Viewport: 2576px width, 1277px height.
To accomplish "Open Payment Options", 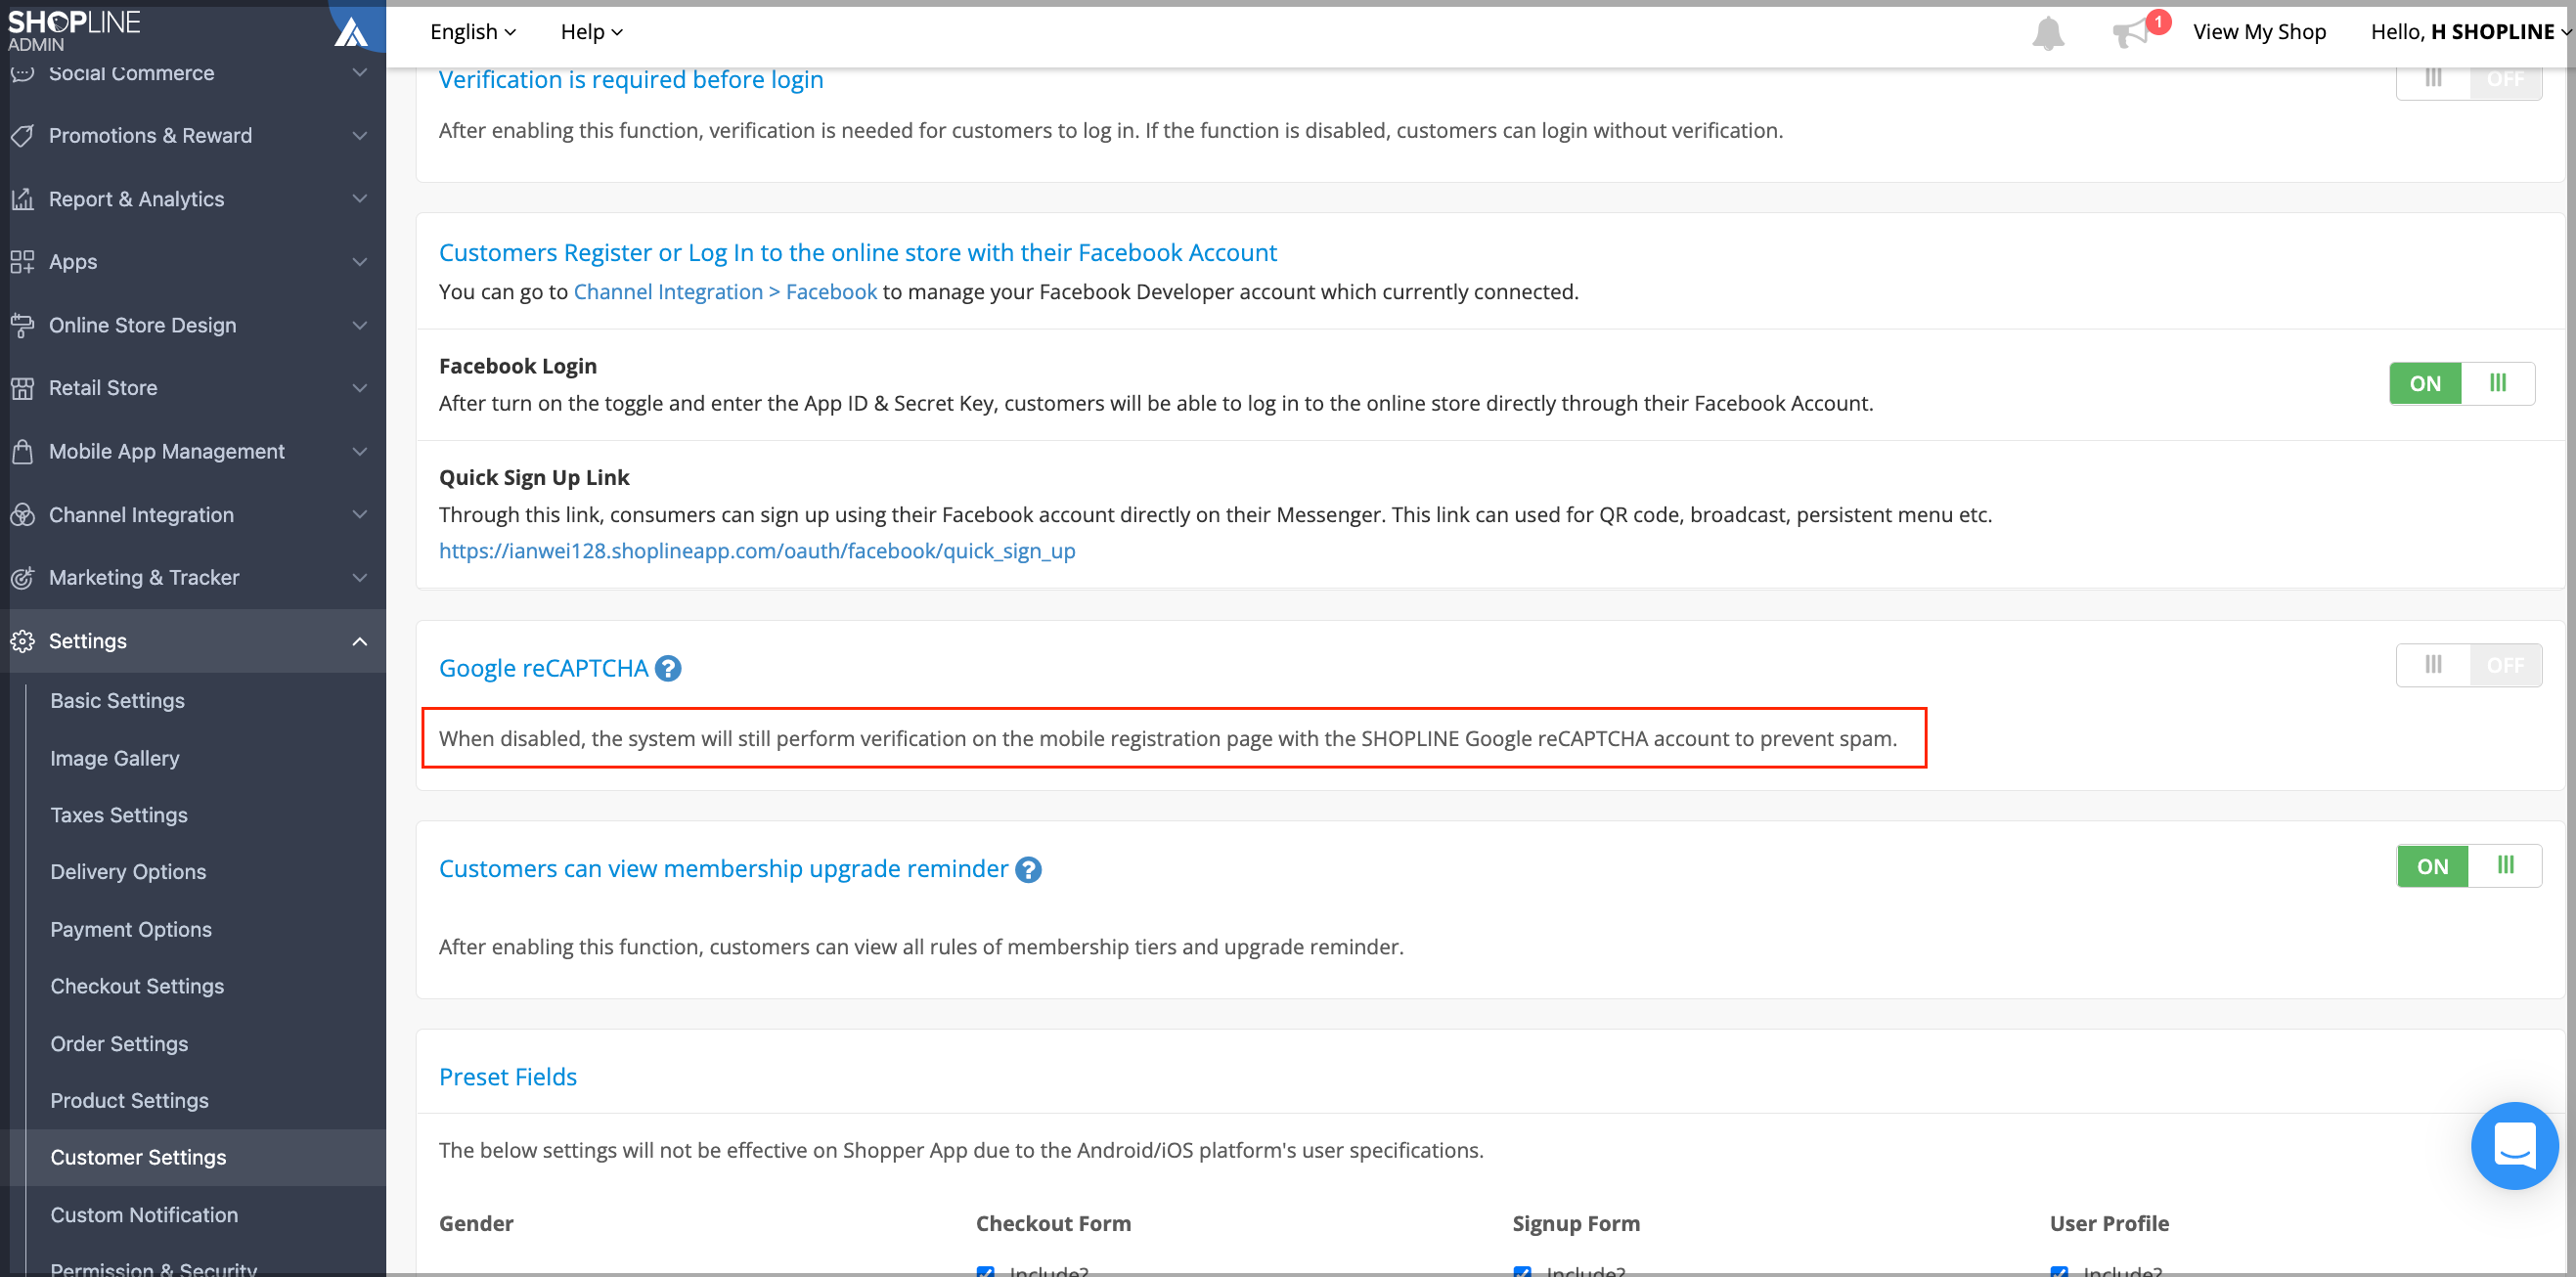I will coord(131,929).
